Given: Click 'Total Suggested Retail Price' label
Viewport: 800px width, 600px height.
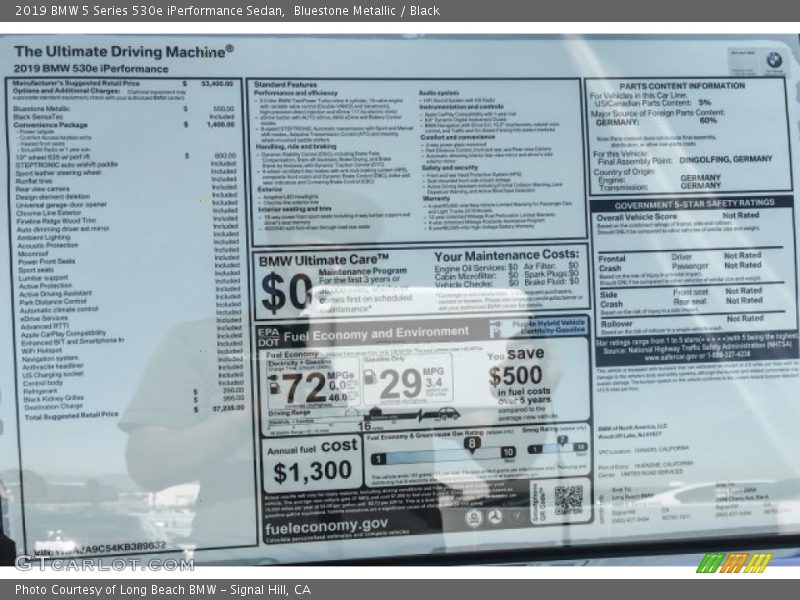Looking at the screenshot, I should (x=71, y=415).
